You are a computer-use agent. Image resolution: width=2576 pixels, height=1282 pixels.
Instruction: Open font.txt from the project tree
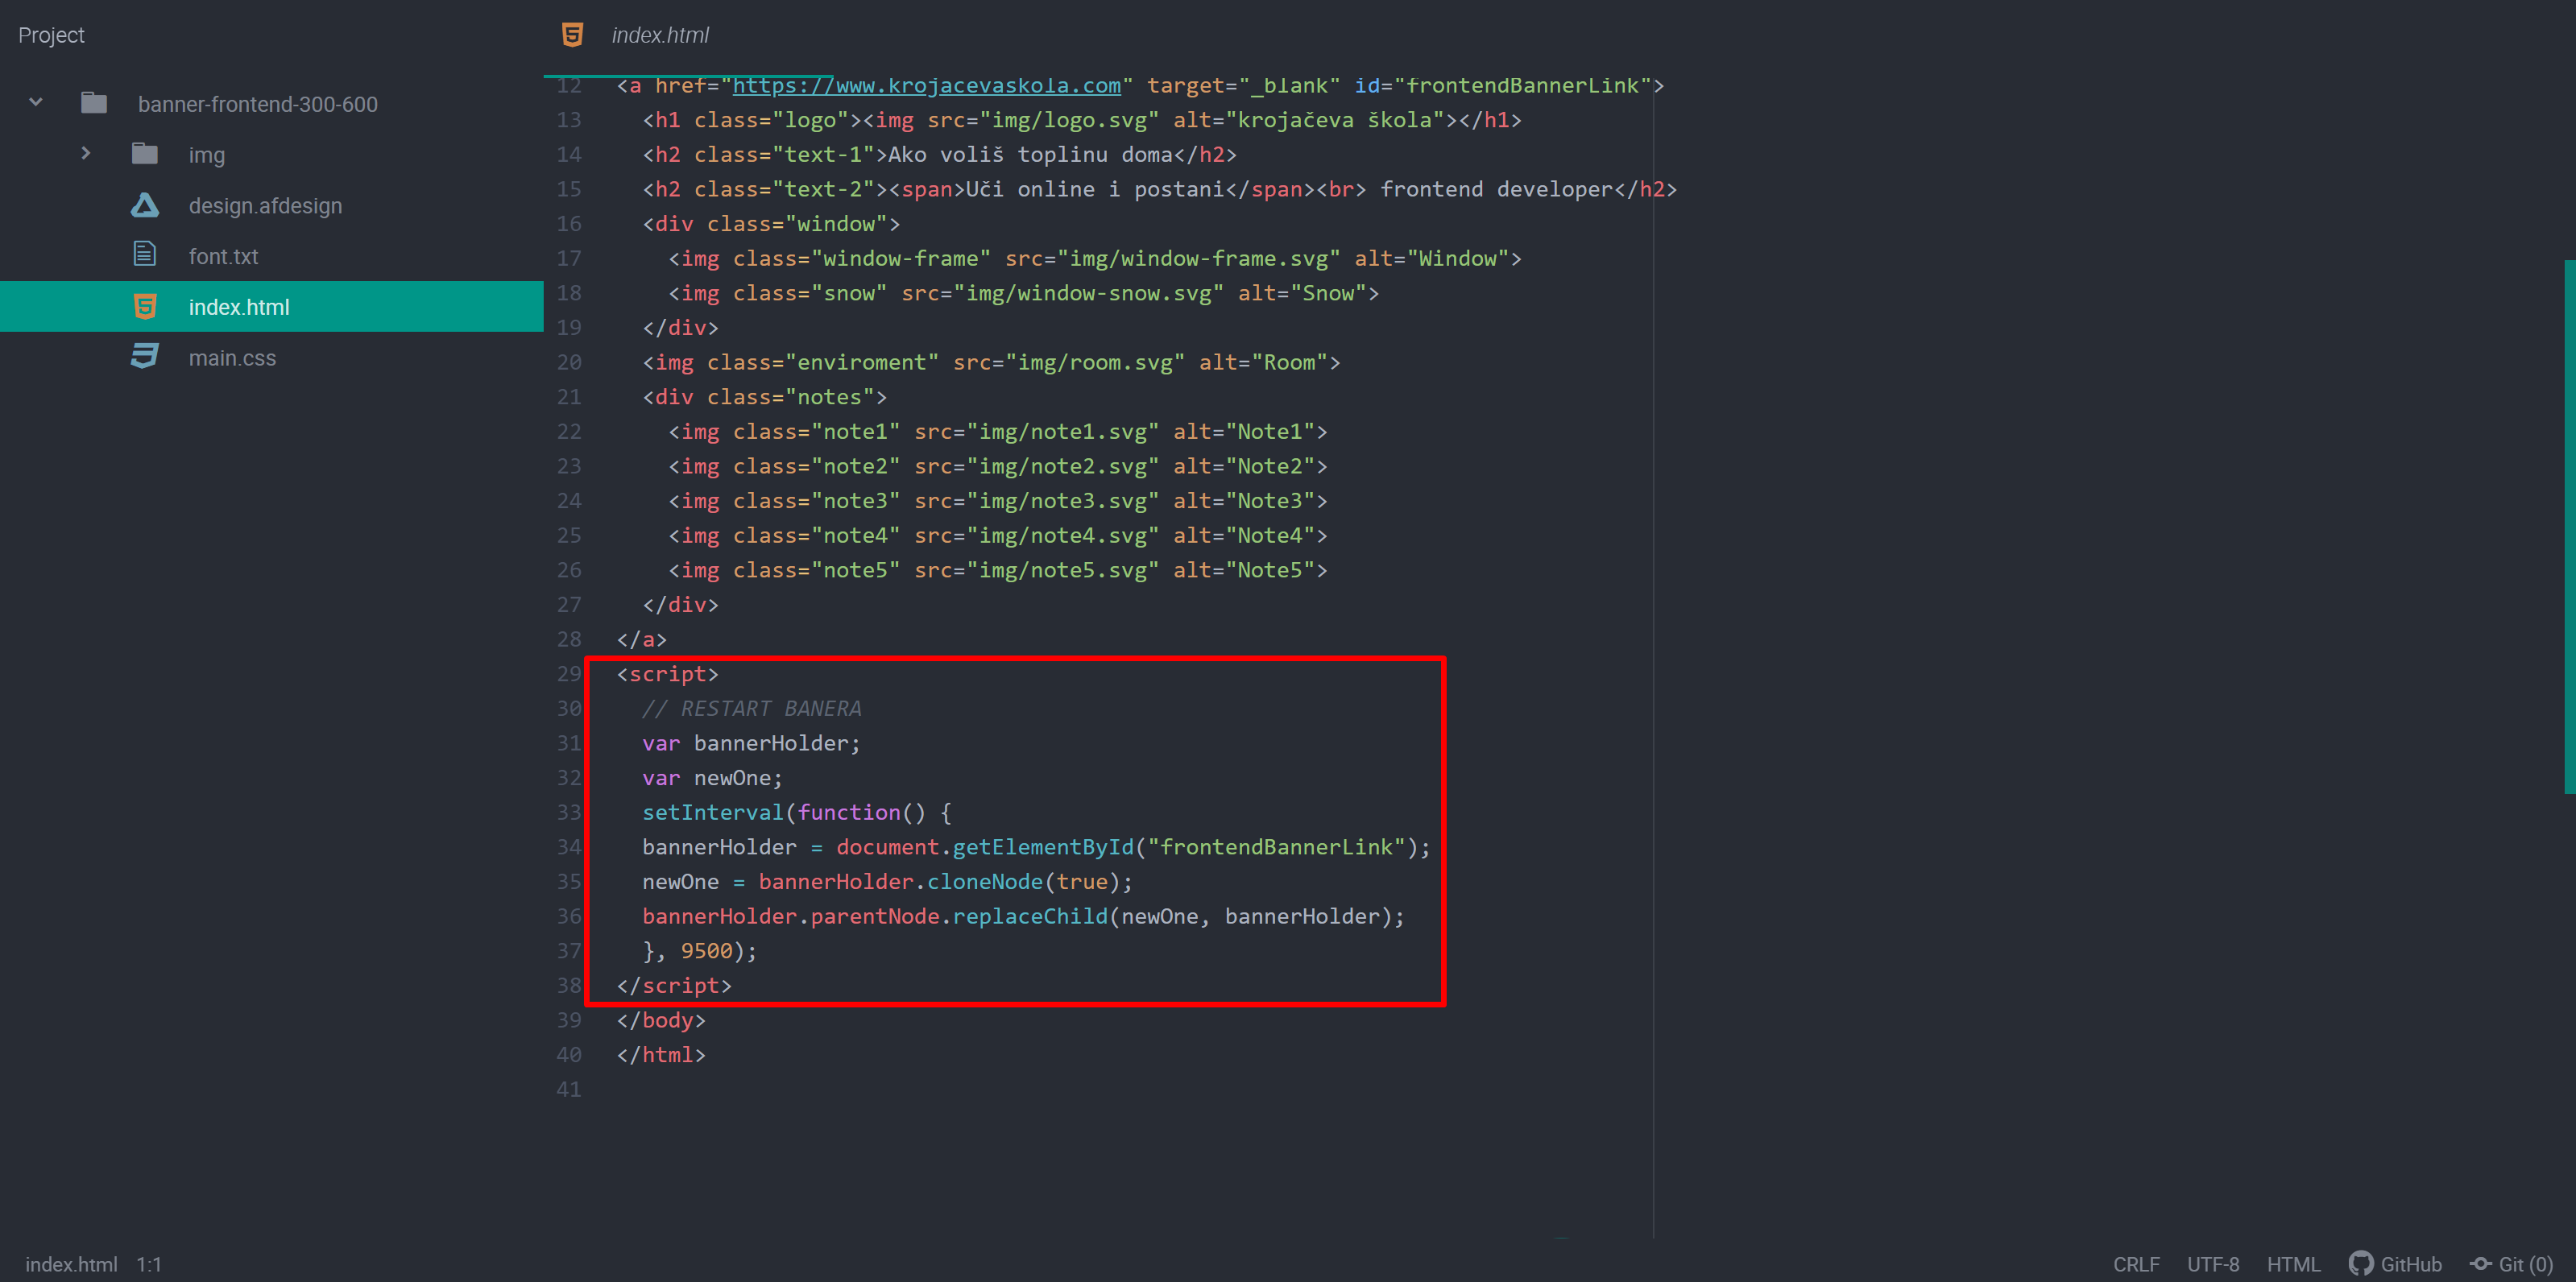[223, 256]
